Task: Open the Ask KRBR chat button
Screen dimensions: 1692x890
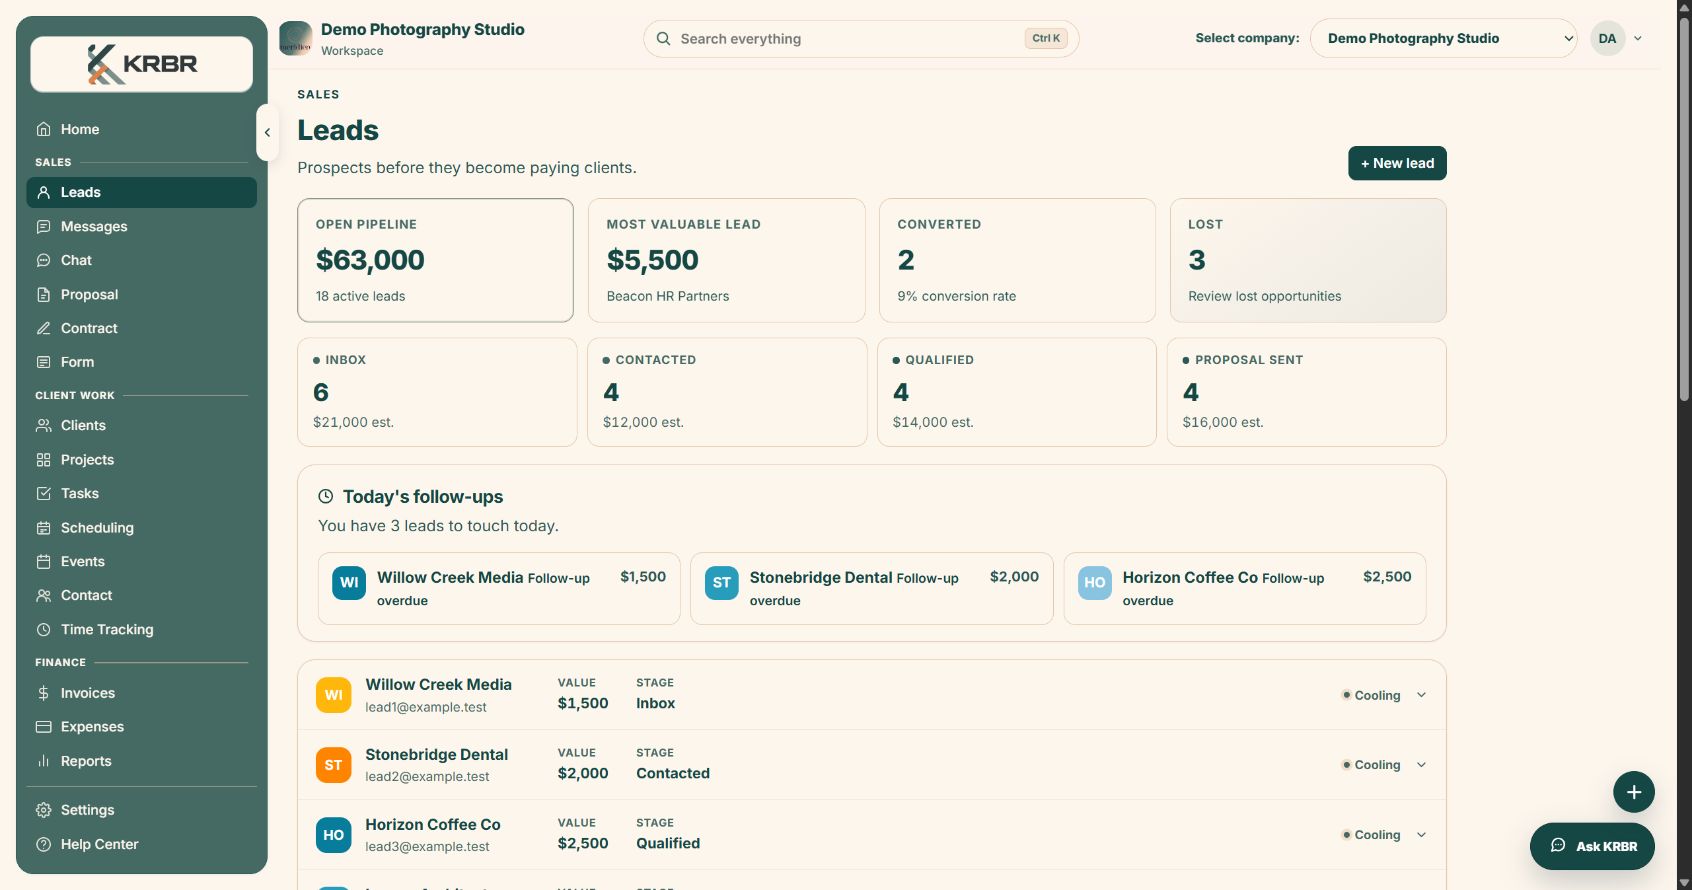Action: click(1592, 846)
